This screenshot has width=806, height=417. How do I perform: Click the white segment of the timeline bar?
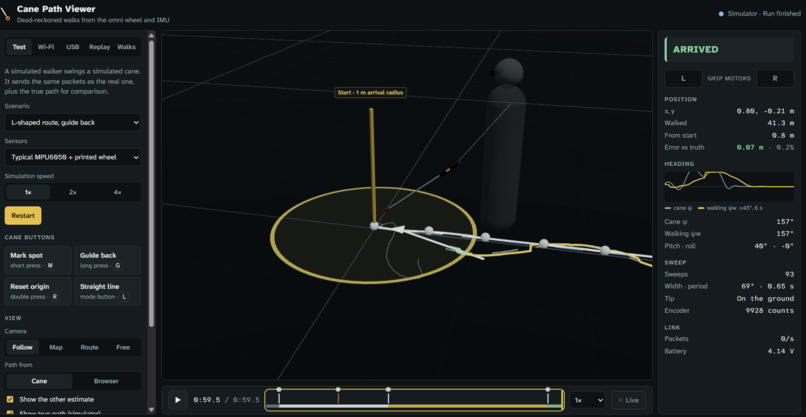coord(333,406)
